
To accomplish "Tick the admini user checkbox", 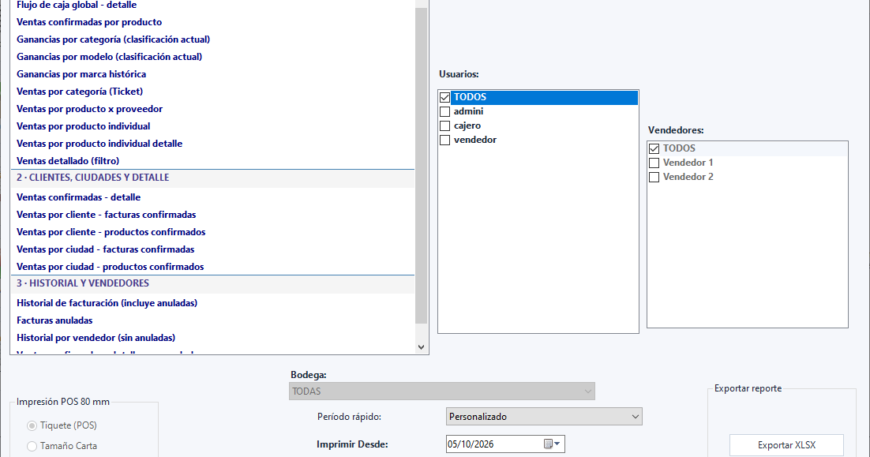I will coord(444,111).
